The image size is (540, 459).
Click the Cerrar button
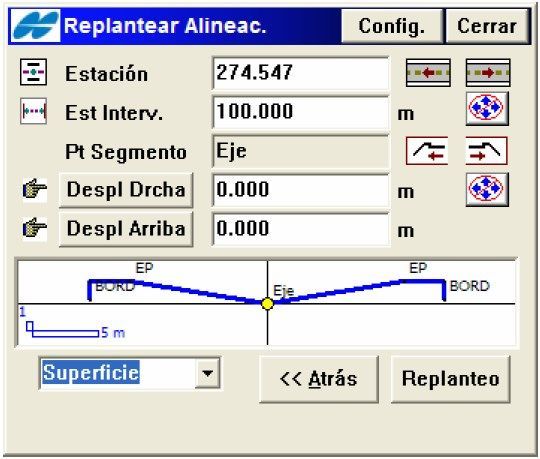487,26
